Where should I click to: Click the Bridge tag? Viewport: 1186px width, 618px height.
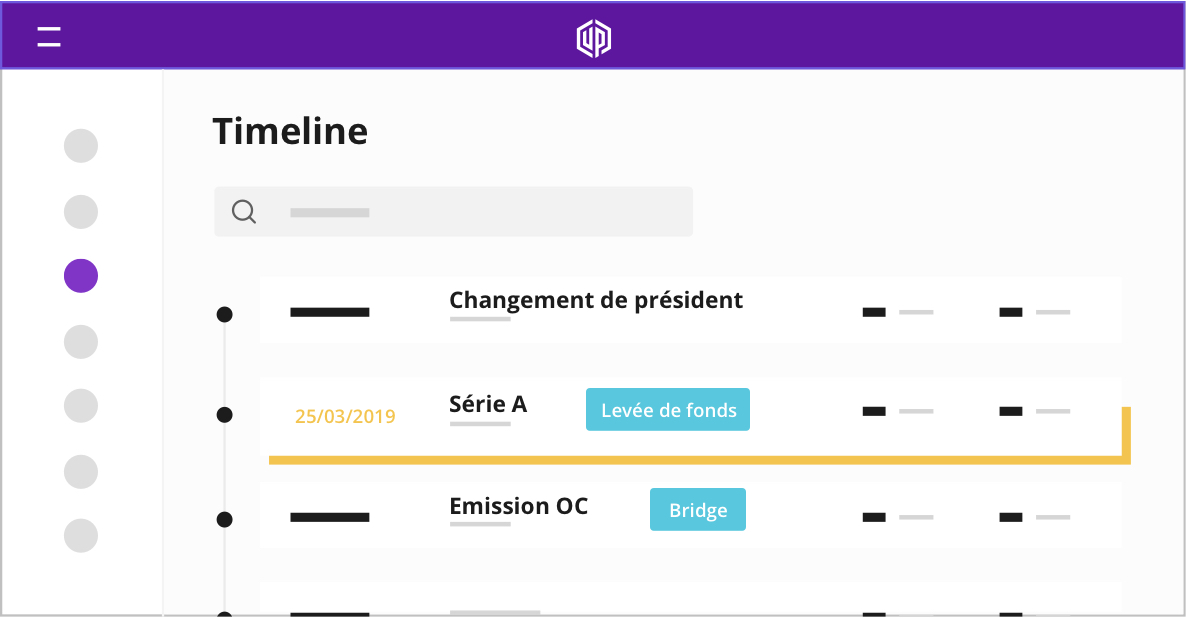pyautogui.click(x=697, y=509)
